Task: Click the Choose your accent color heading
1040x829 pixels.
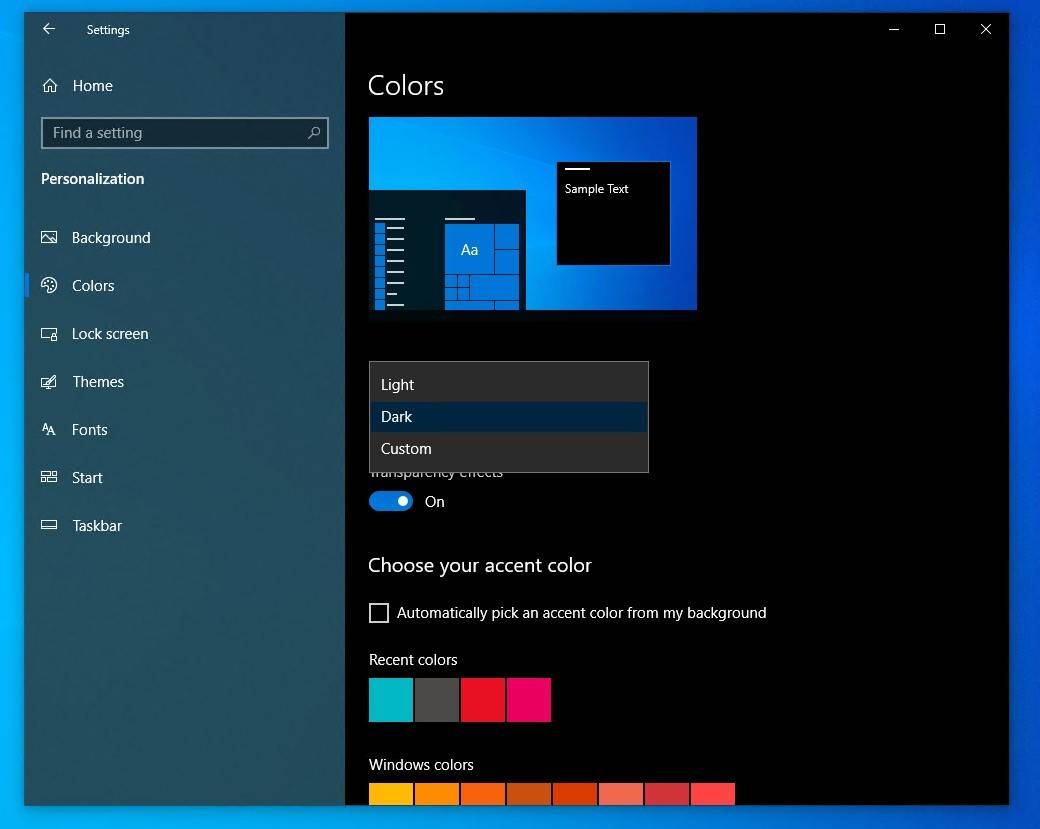Action: point(480,565)
